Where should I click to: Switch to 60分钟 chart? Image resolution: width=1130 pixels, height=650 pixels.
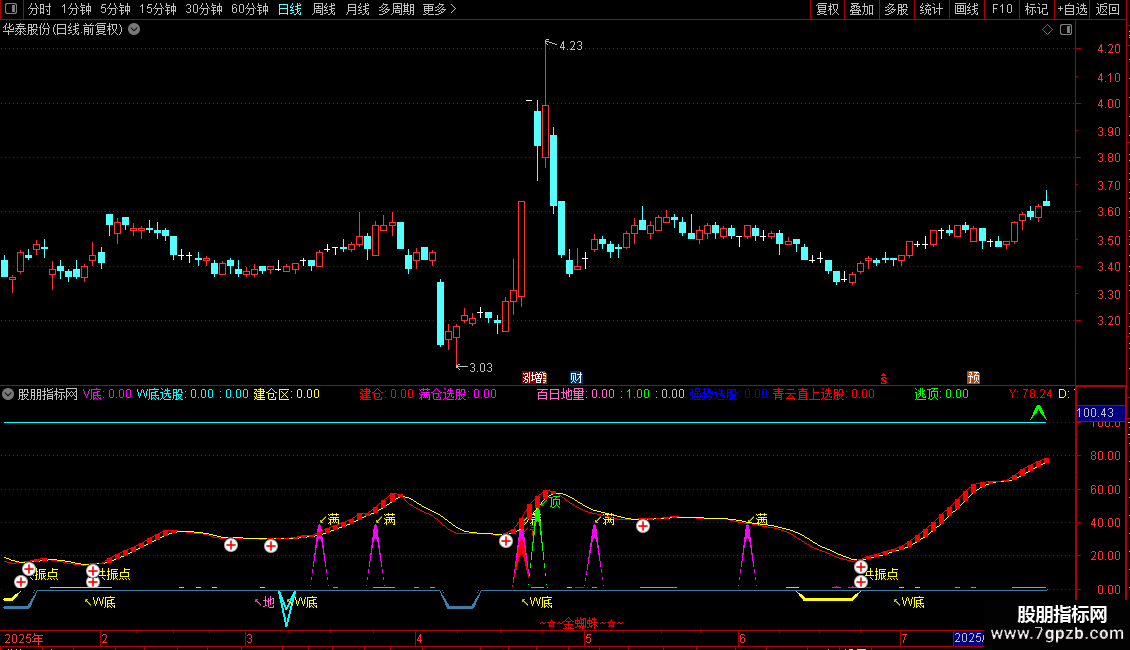(250, 9)
